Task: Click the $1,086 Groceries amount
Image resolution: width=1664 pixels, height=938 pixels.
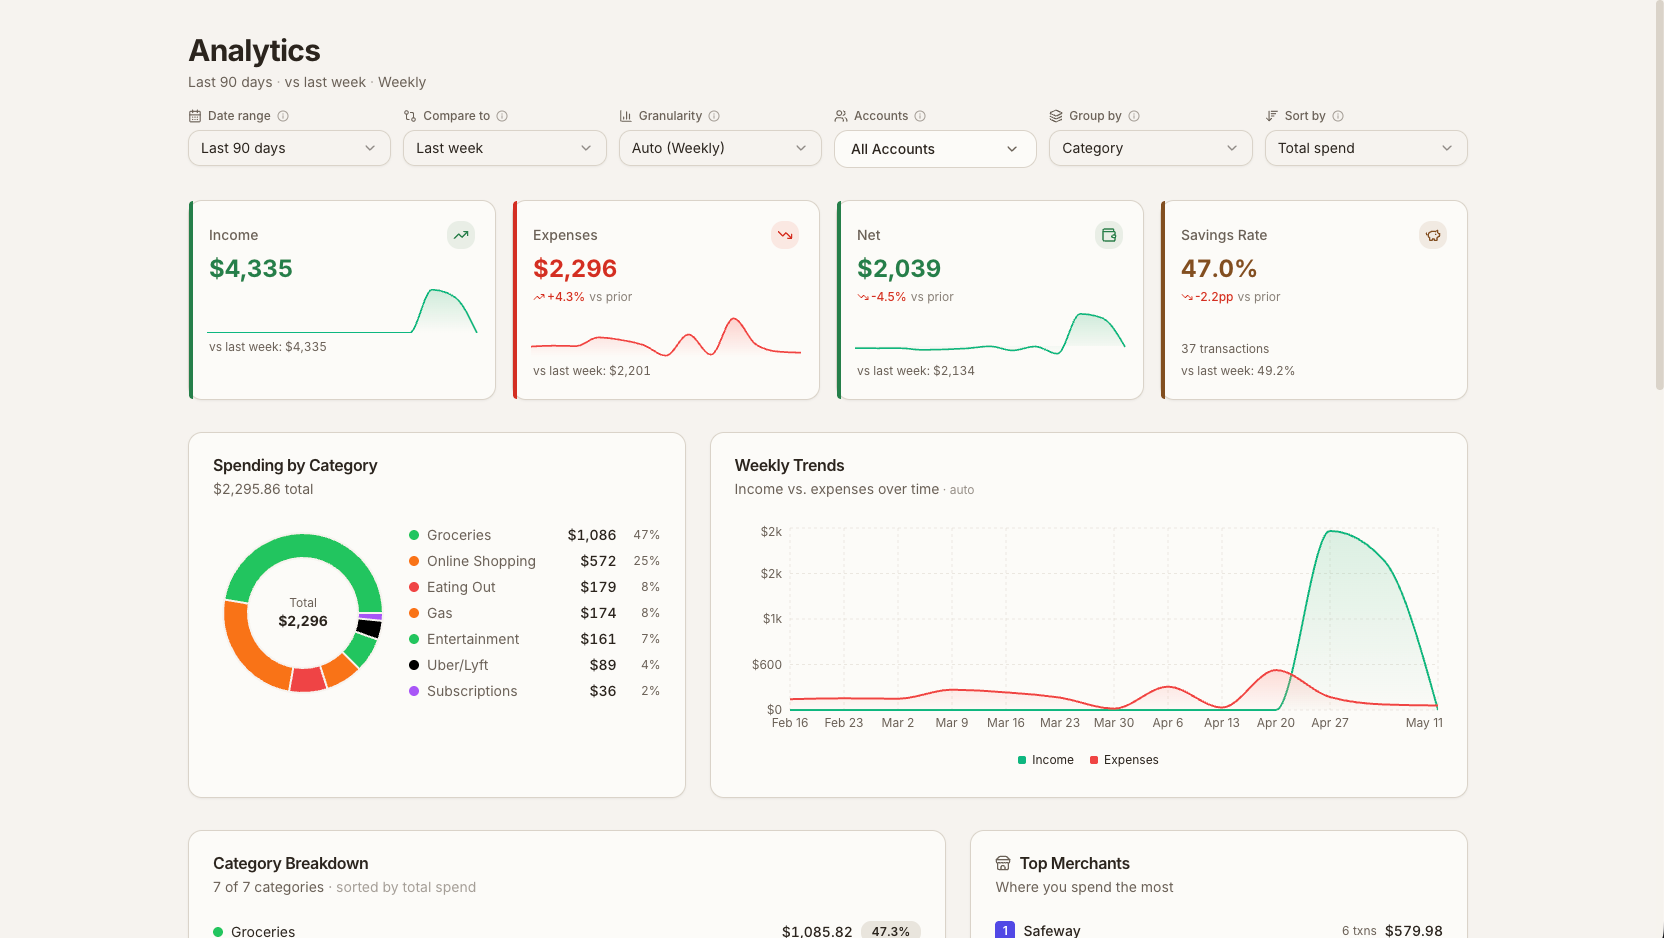Action: click(x=592, y=535)
